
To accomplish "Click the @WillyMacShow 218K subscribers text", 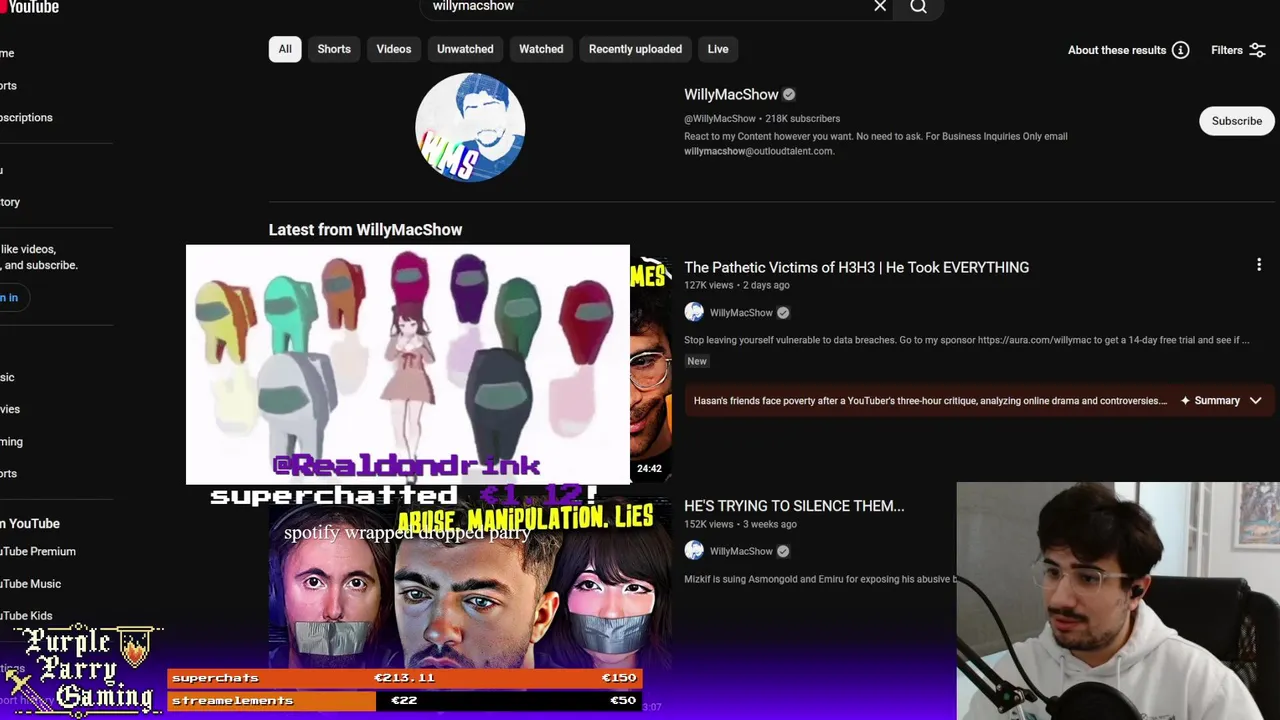I will (x=762, y=118).
